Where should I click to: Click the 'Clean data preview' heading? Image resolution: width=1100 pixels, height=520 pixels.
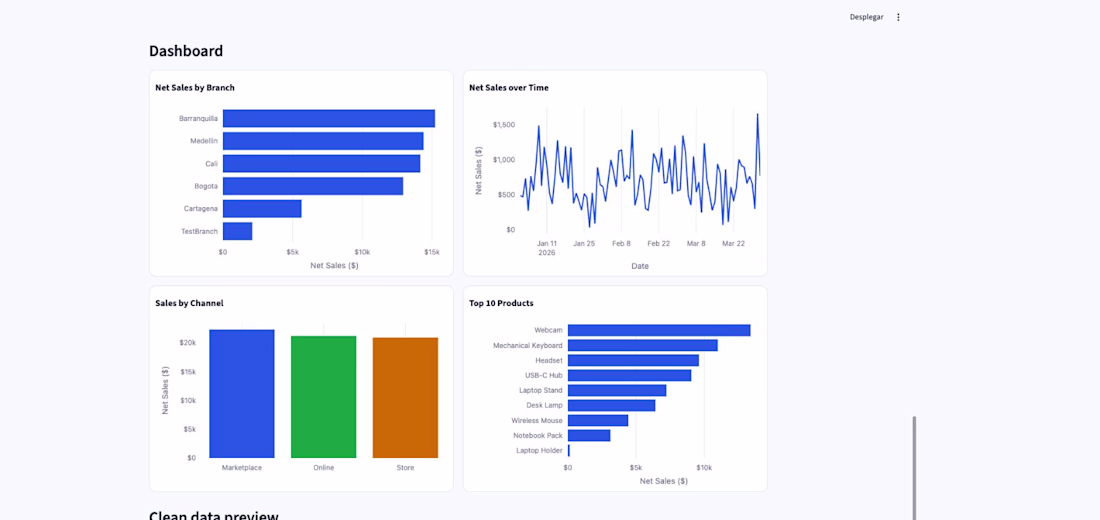[x=214, y=515]
